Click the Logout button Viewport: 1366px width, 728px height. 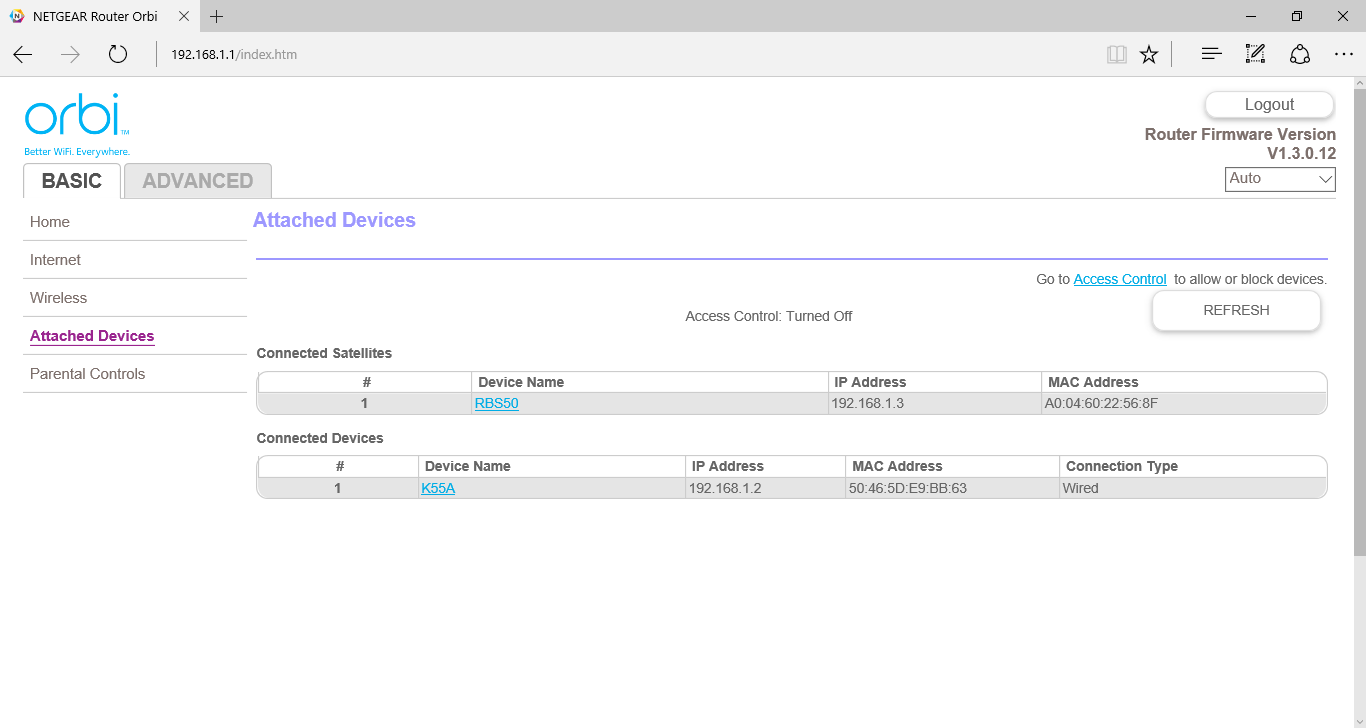(1269, 105)
